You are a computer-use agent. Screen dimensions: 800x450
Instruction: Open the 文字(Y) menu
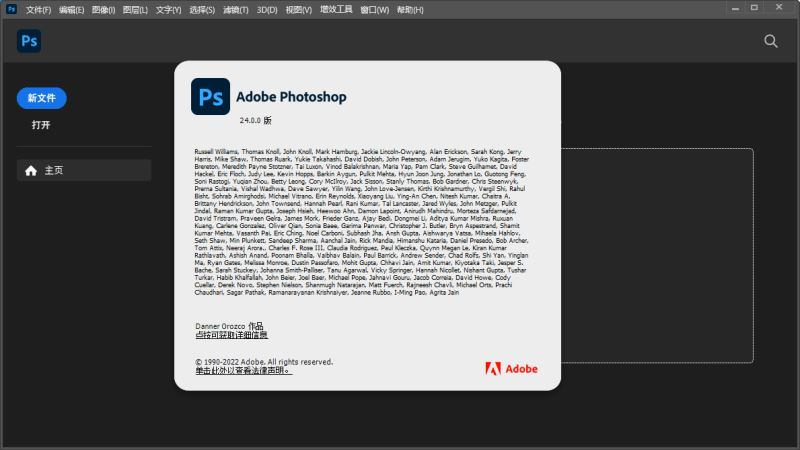pos(168,10)
